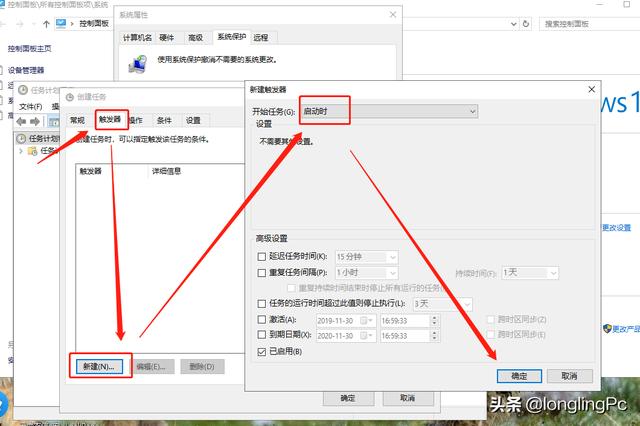Expand the 任务 library tree node arrow
Screen dimensions: 640x426
click(x=21, y=151)
